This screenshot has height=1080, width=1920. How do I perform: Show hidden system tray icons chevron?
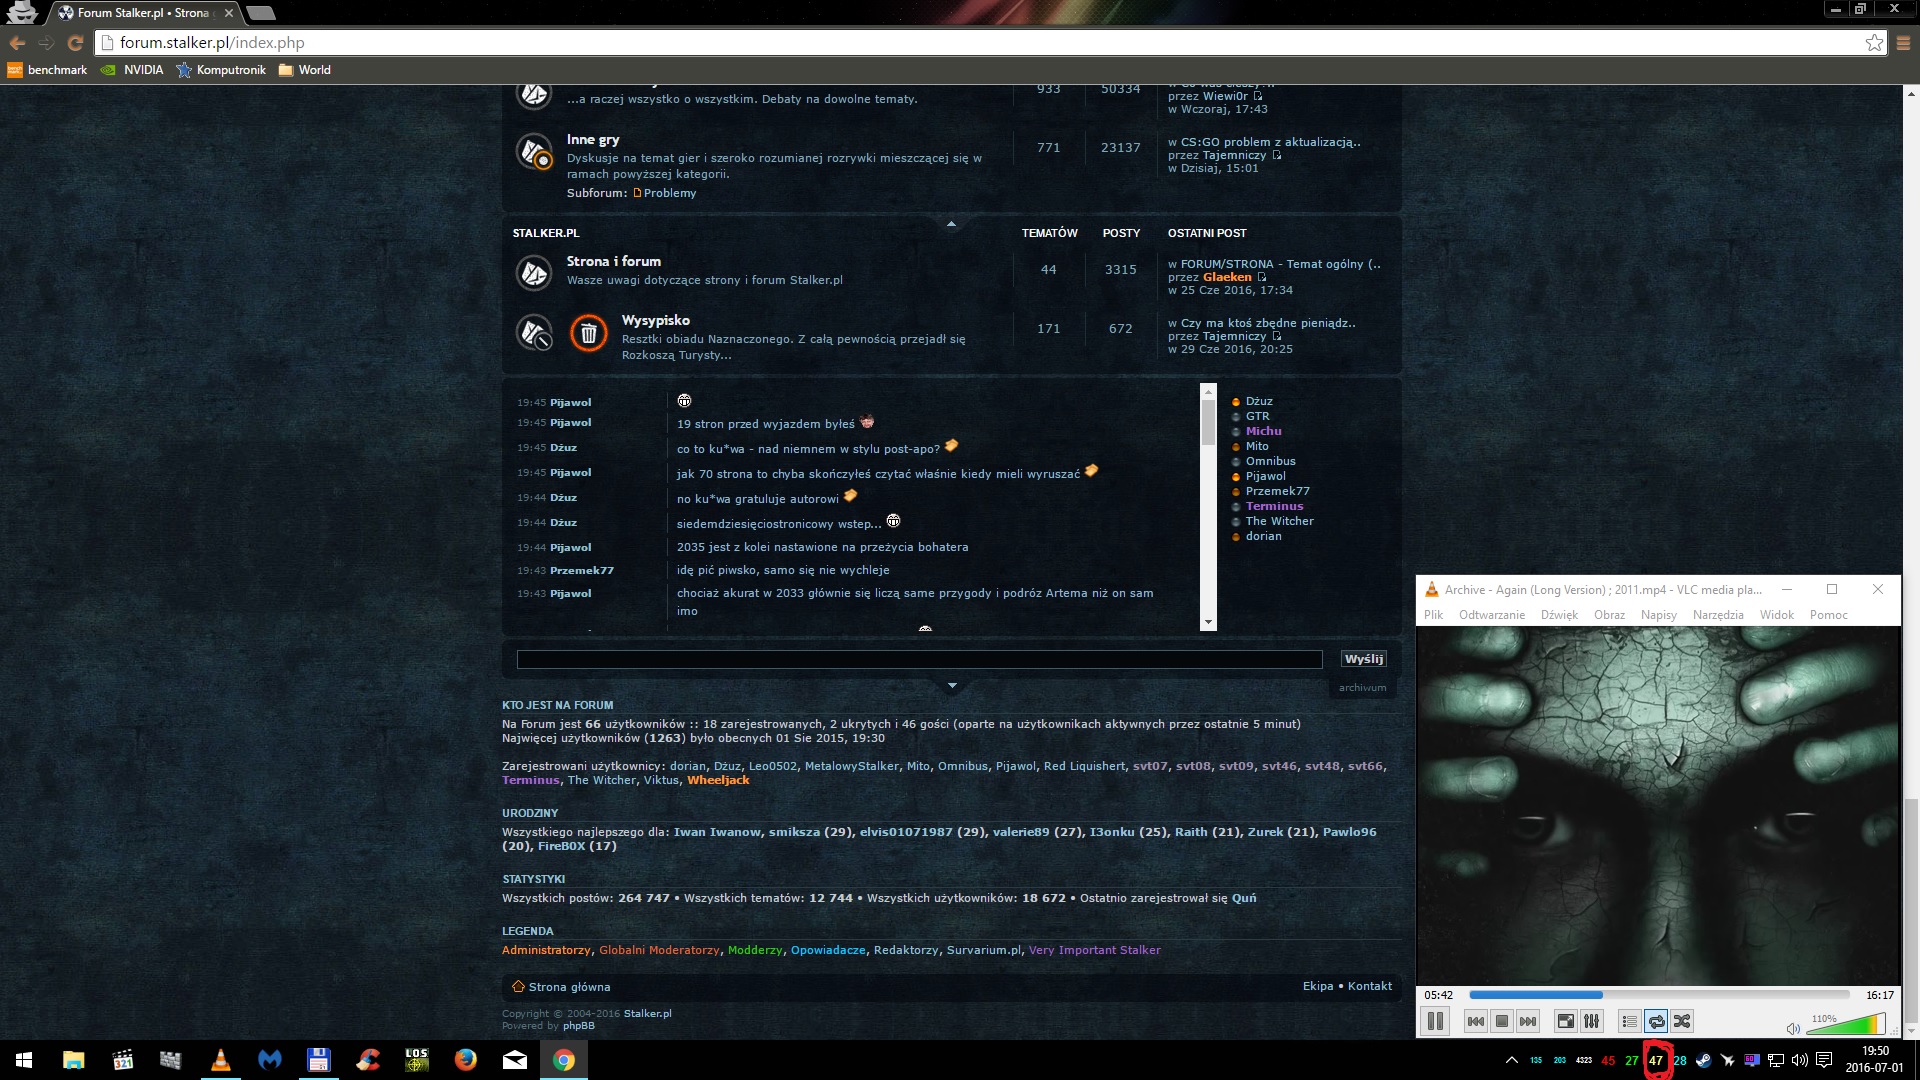click(x=1511, y=1060)
